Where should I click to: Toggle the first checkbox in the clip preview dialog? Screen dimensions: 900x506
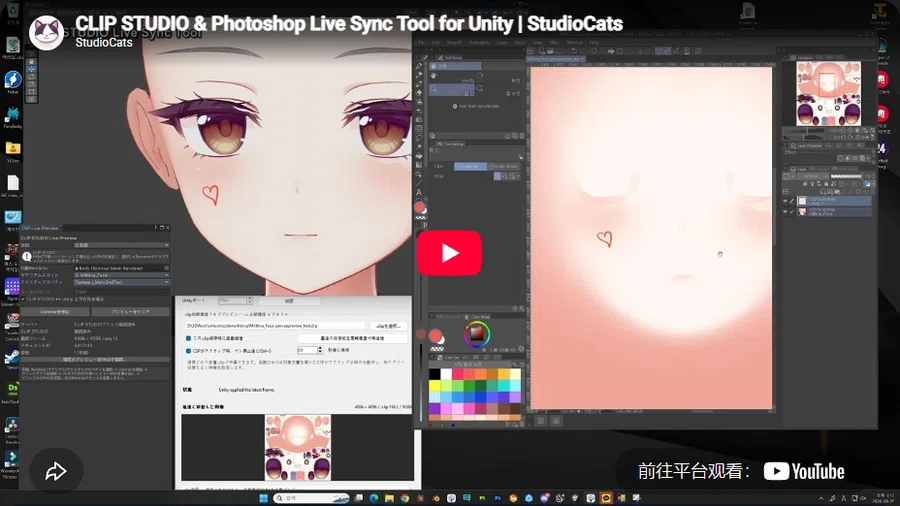coord(188,338)
